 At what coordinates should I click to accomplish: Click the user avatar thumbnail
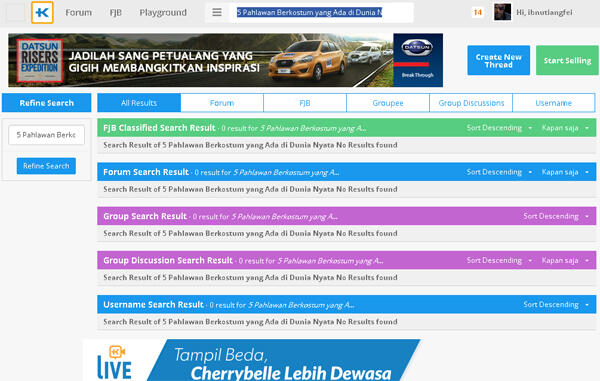tap(502, 12)
